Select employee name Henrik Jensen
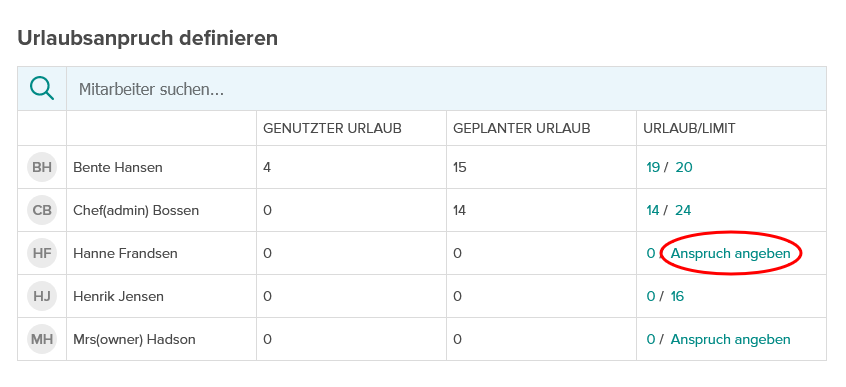Image resolution: width=846 pixels, height=387 pixels. tap(118, 296)
